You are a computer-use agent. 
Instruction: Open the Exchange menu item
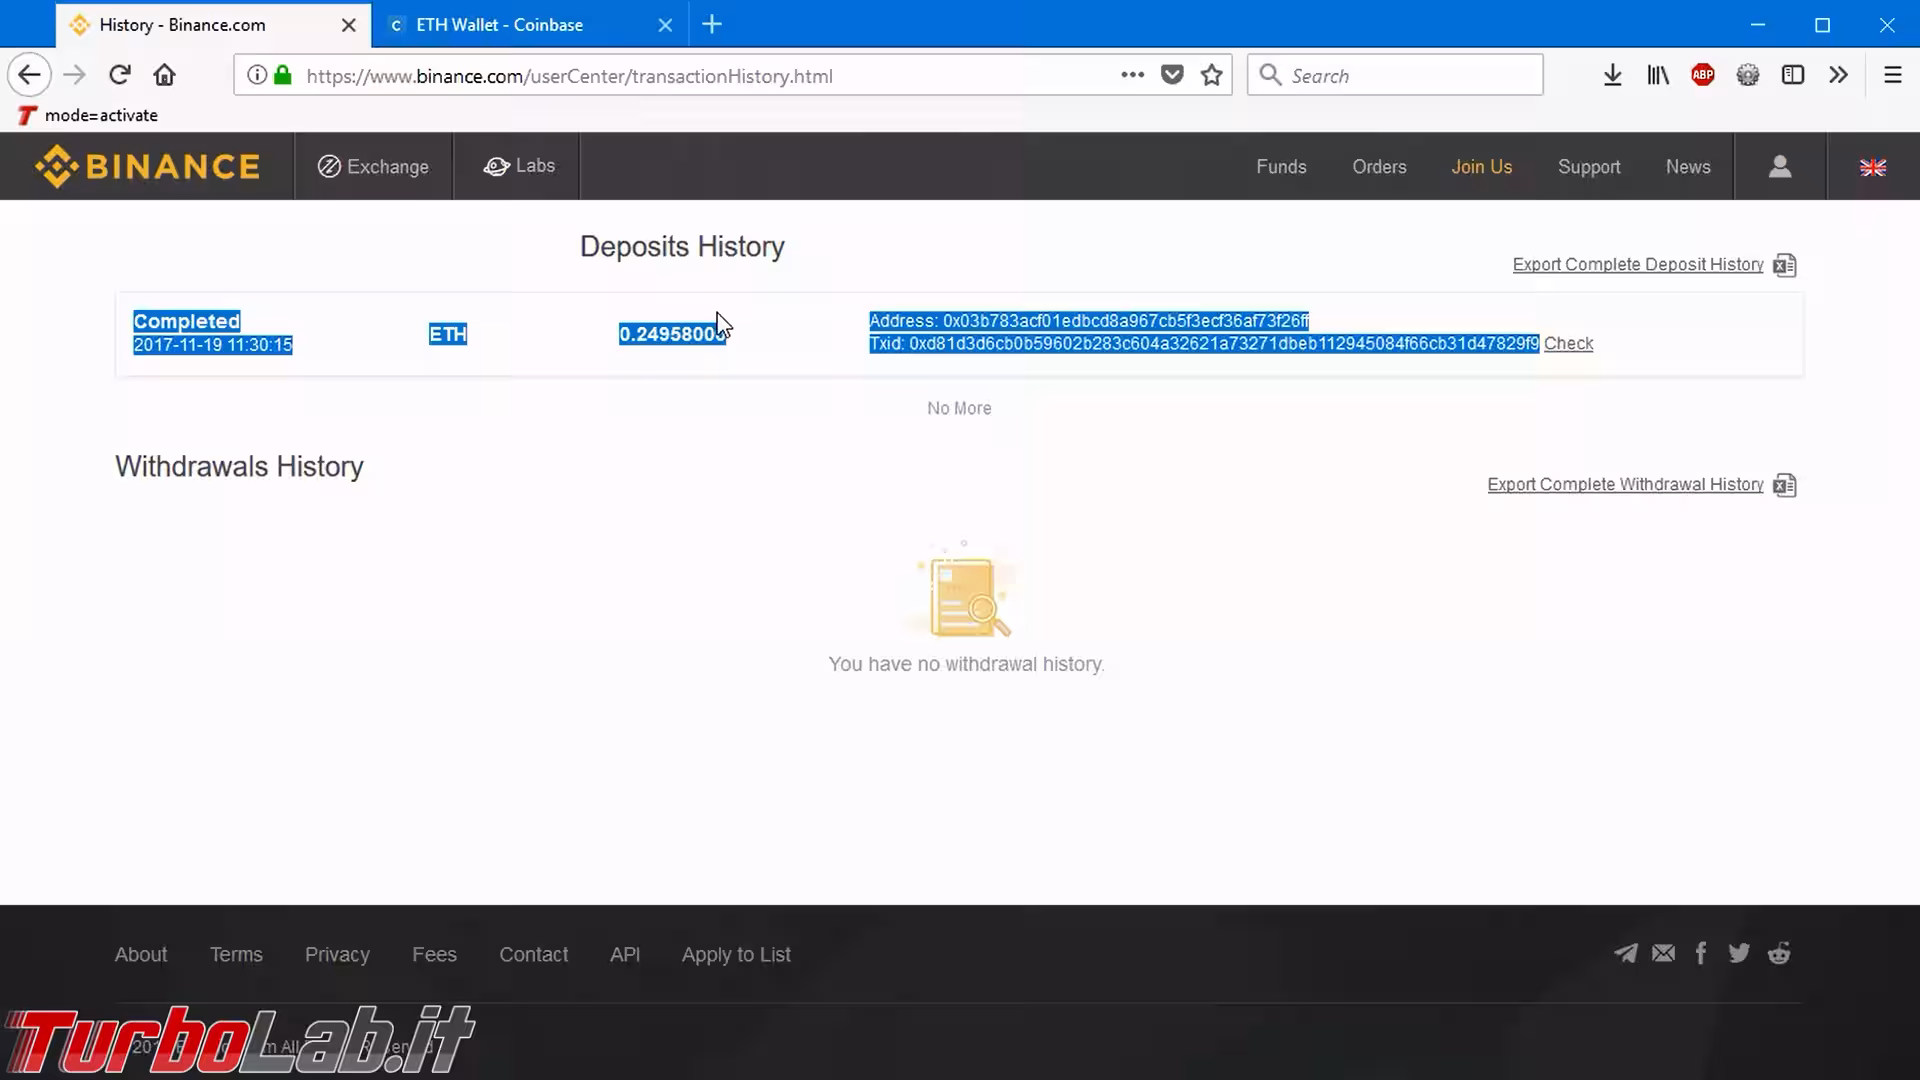[373, 167]
